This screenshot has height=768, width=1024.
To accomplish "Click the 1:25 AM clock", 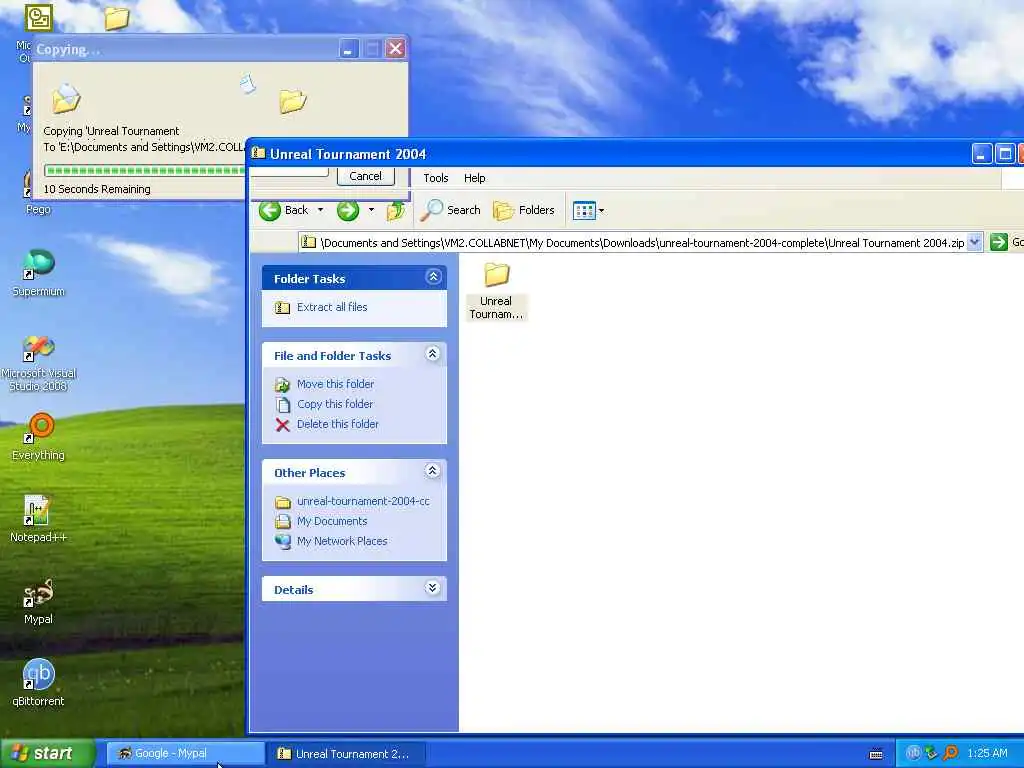I will (987, 753).
